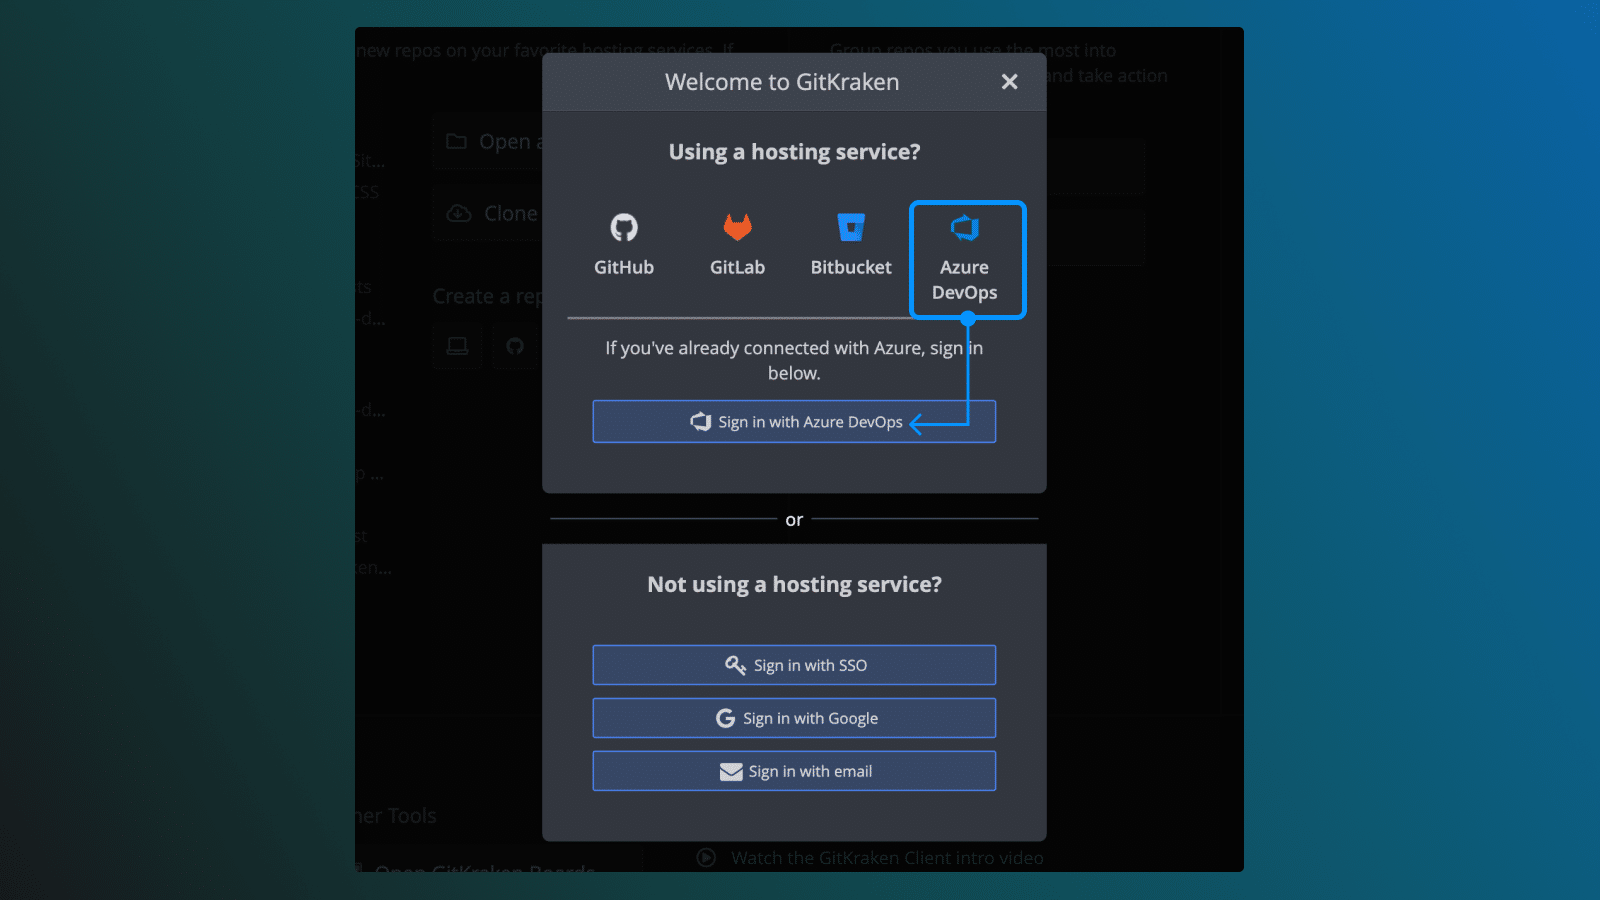The image size is (1600, 900).
Task: Open Watch the GitKraken Client intro video link
Action: coord(887,858)
